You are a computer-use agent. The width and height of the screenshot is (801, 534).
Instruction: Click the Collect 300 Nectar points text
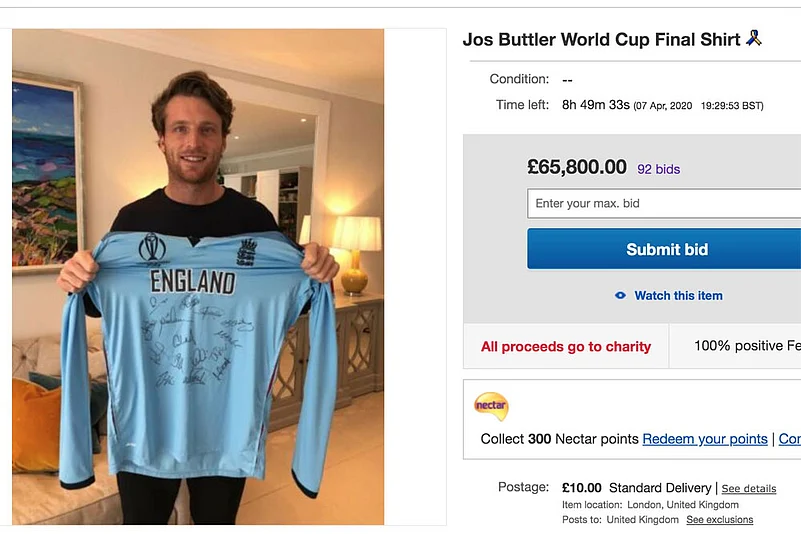[559, 439]
